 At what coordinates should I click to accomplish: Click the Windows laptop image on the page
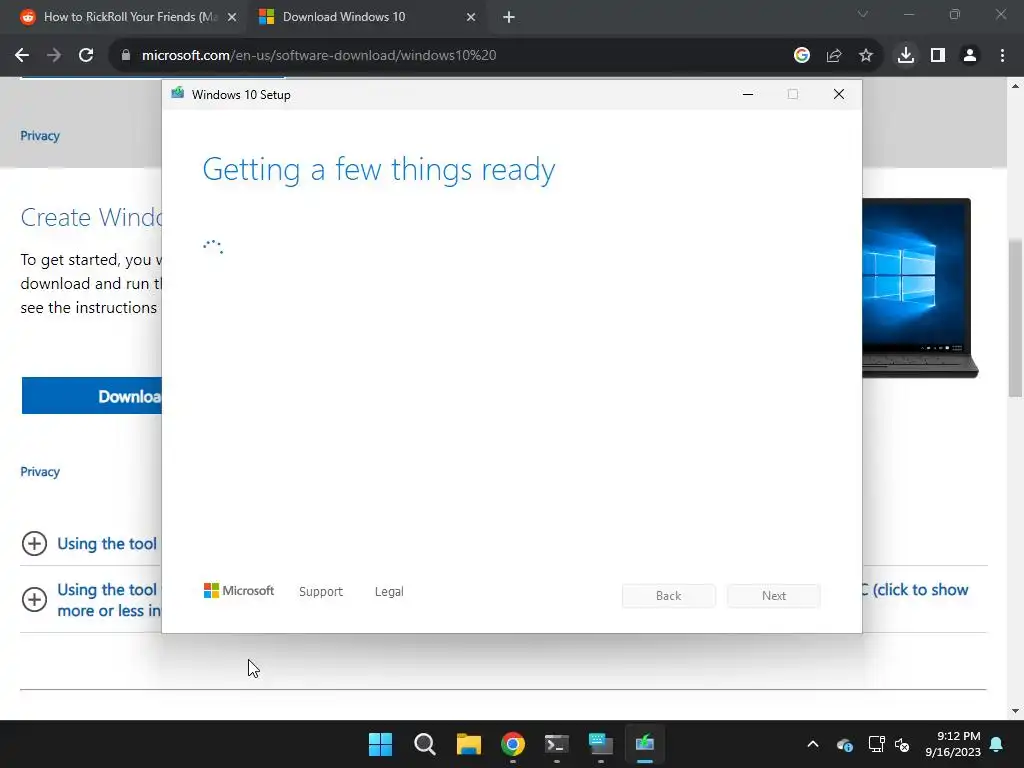click(920, 288)
